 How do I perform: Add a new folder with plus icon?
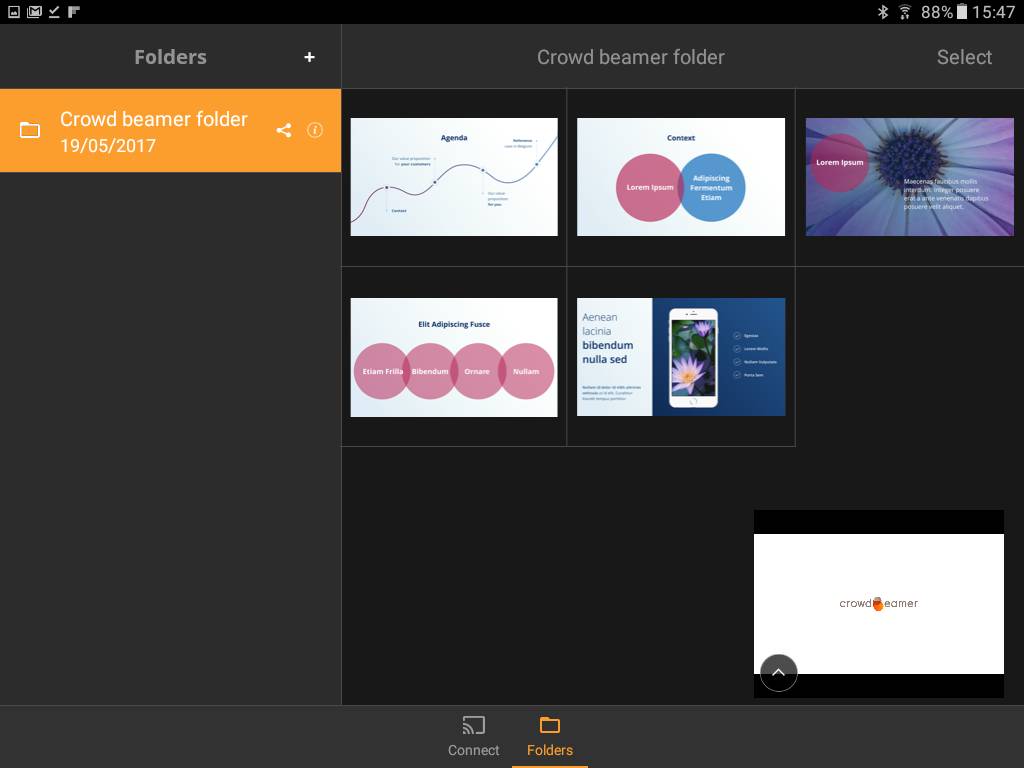tap(309, 57)
